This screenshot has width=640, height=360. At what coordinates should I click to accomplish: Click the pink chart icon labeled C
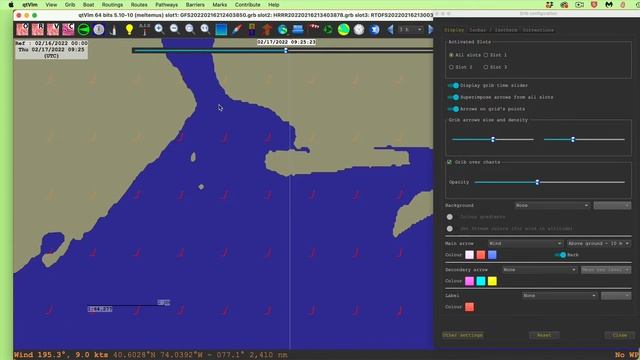coord(68,29)
